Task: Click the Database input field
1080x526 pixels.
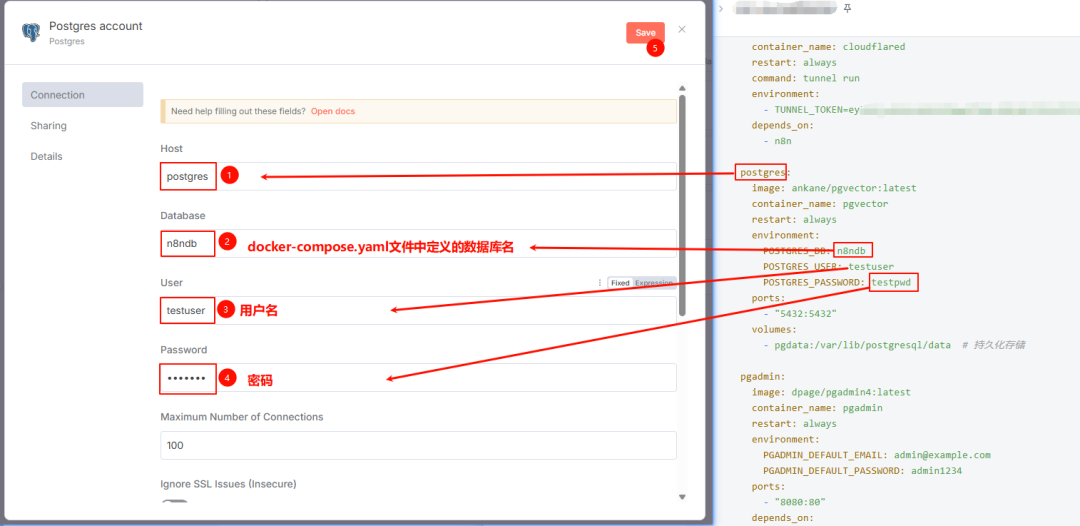Action: [418, 243]
